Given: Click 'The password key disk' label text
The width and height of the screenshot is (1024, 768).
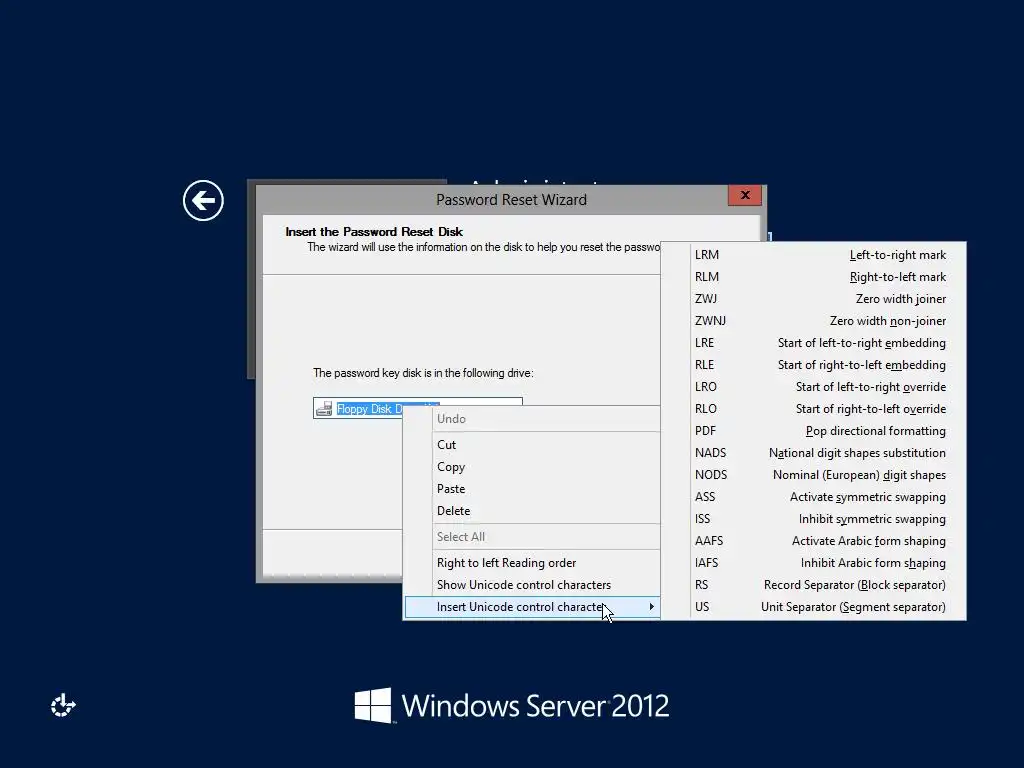Looking at the screenshot, I should click(423, 373).
